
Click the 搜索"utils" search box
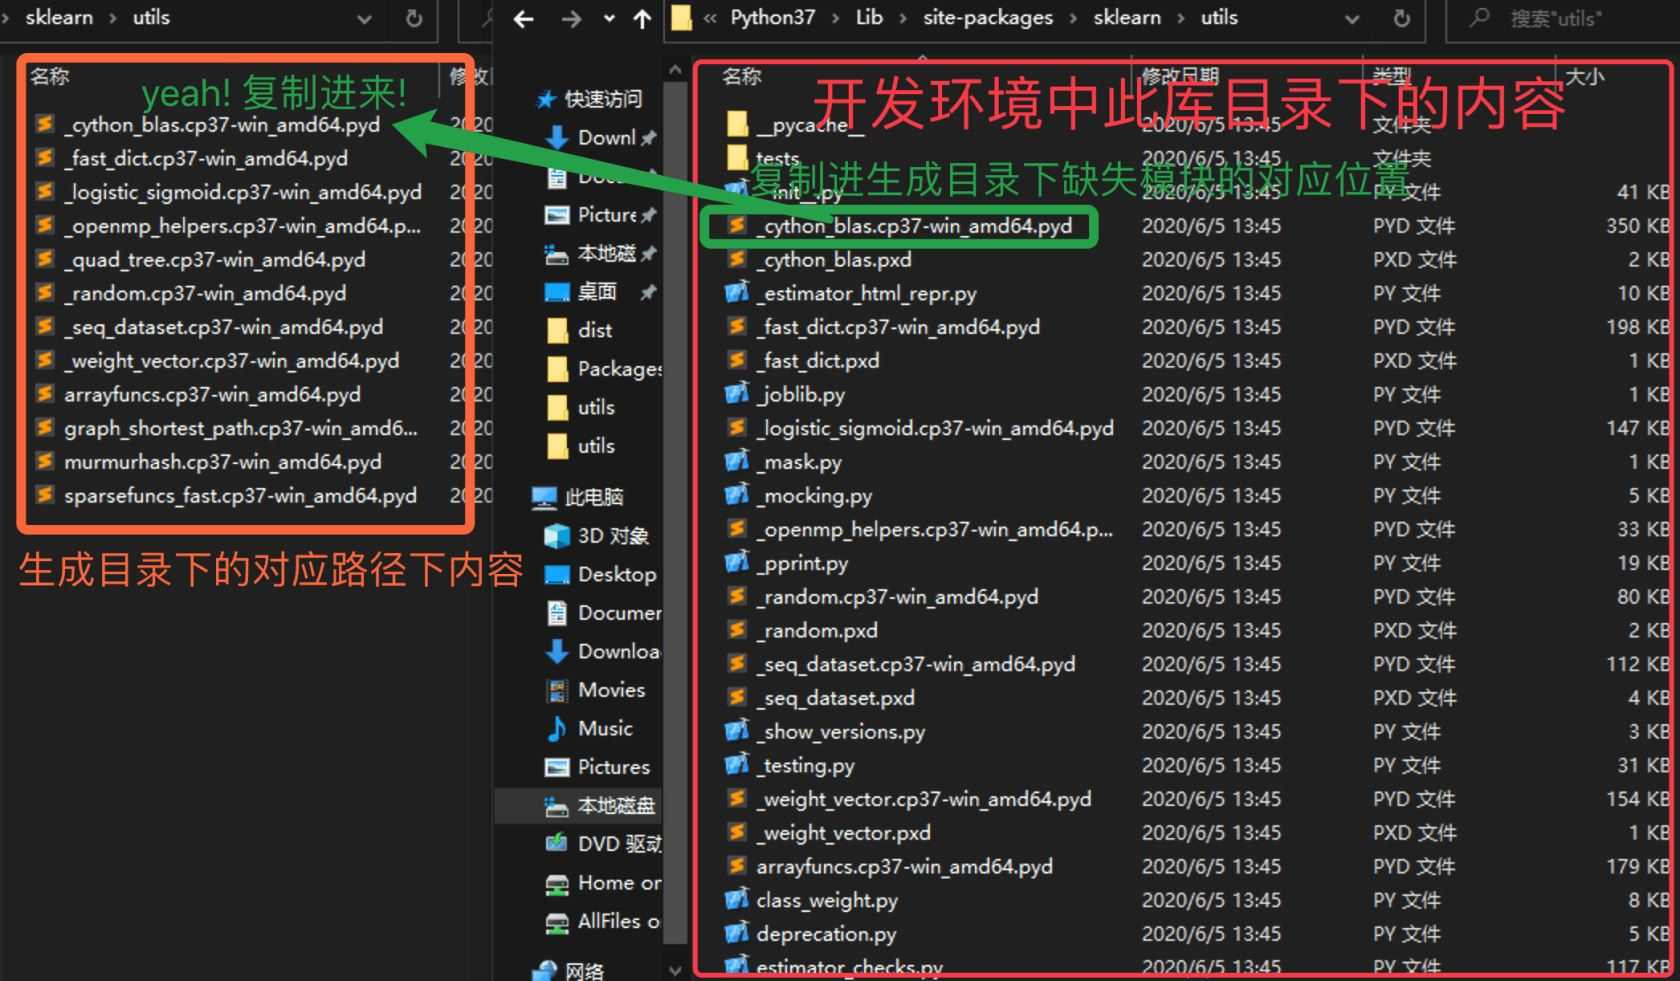1562,18
